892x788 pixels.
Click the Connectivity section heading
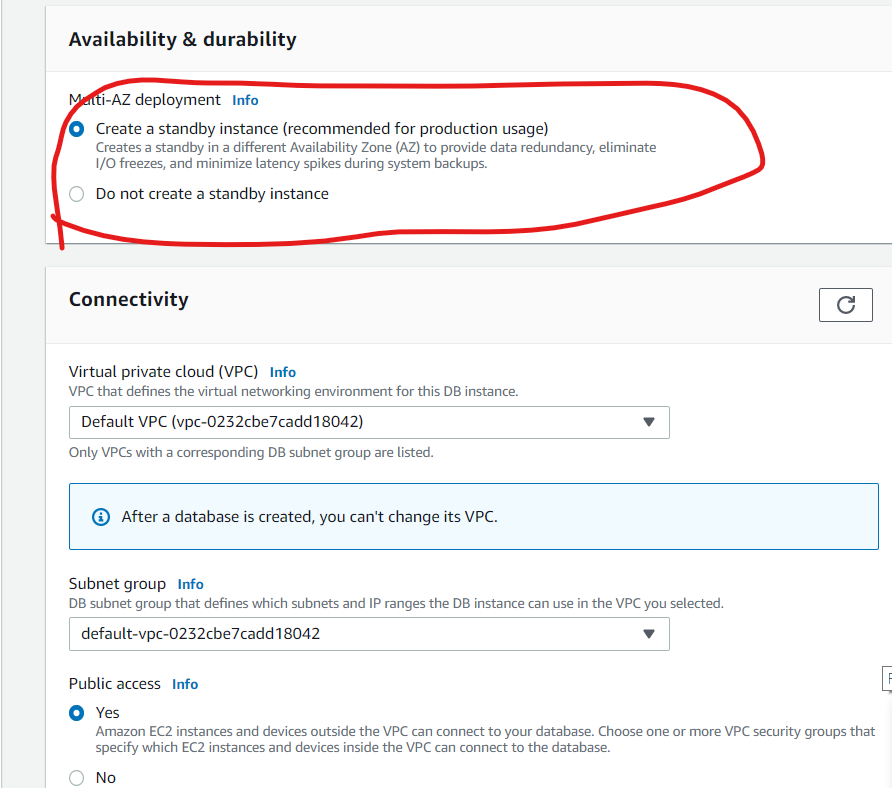(x=129, y=299)
